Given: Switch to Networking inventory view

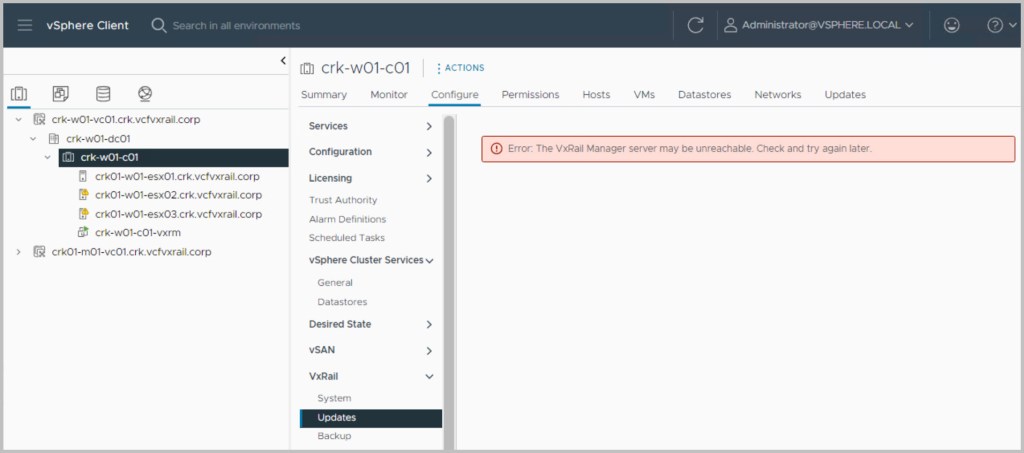Looking at the screenshot, I should pos(145,94).
